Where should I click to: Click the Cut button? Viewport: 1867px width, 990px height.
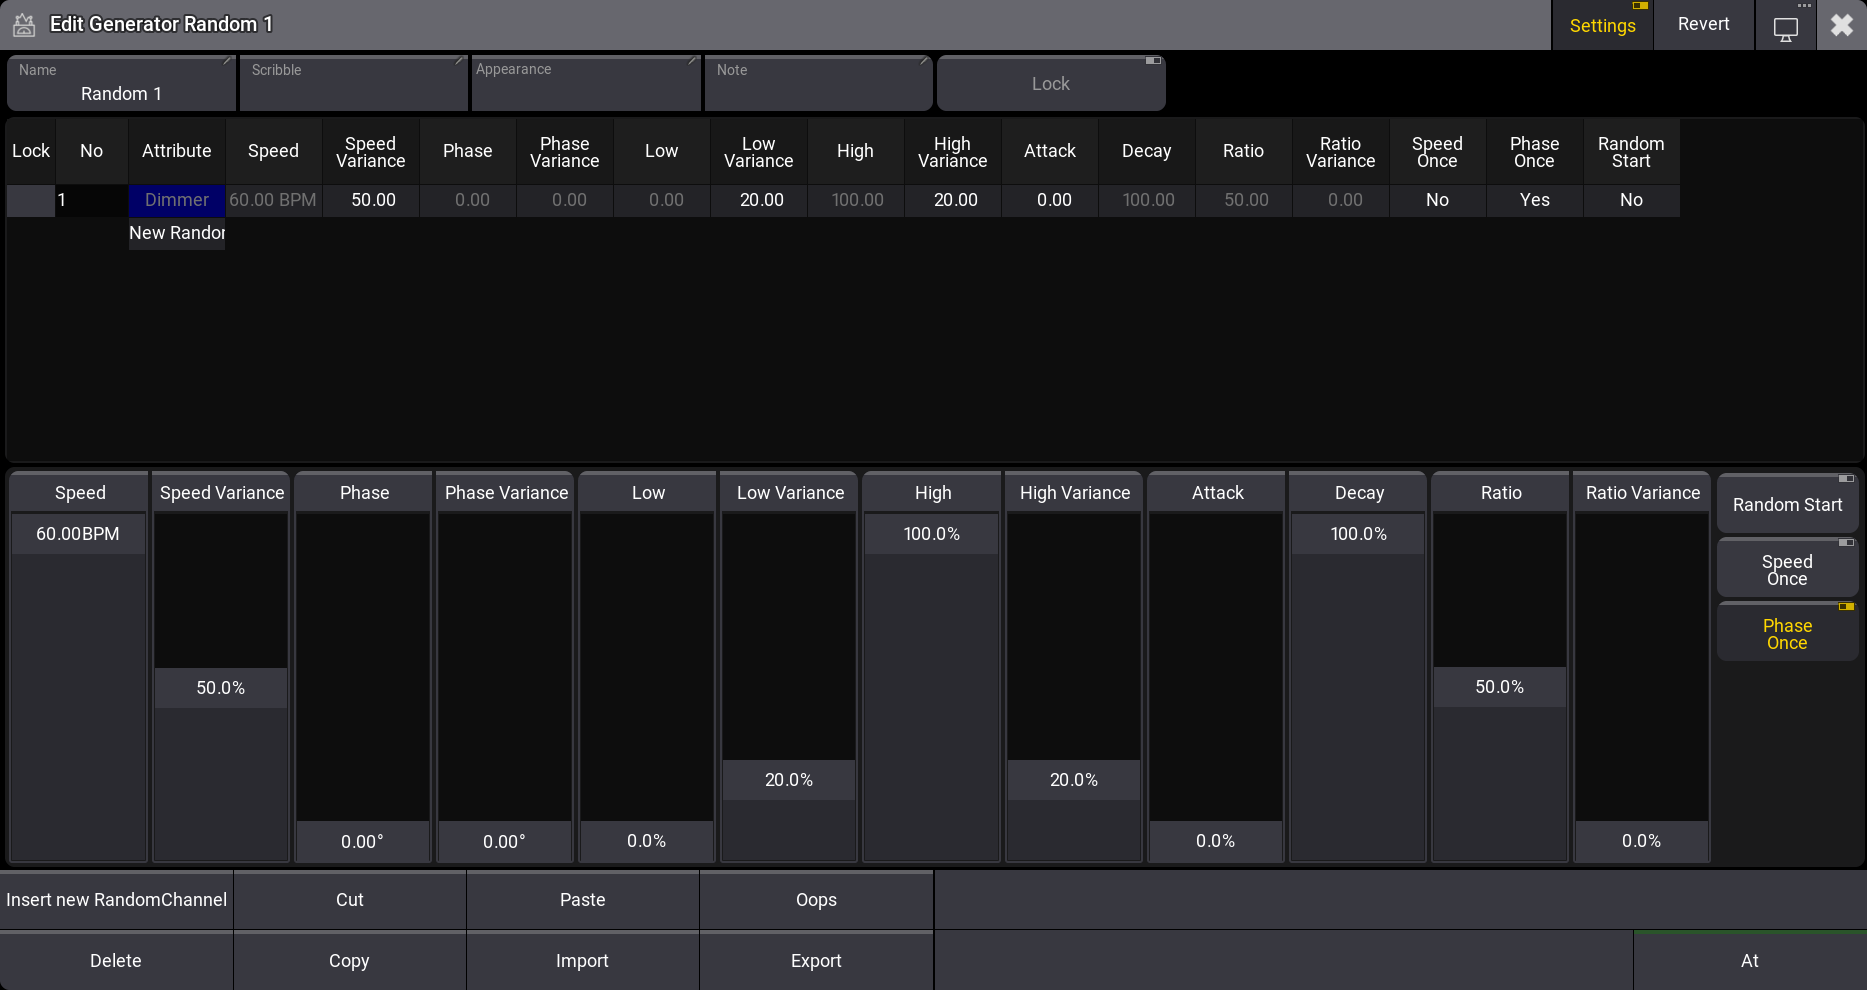(350, 900)
